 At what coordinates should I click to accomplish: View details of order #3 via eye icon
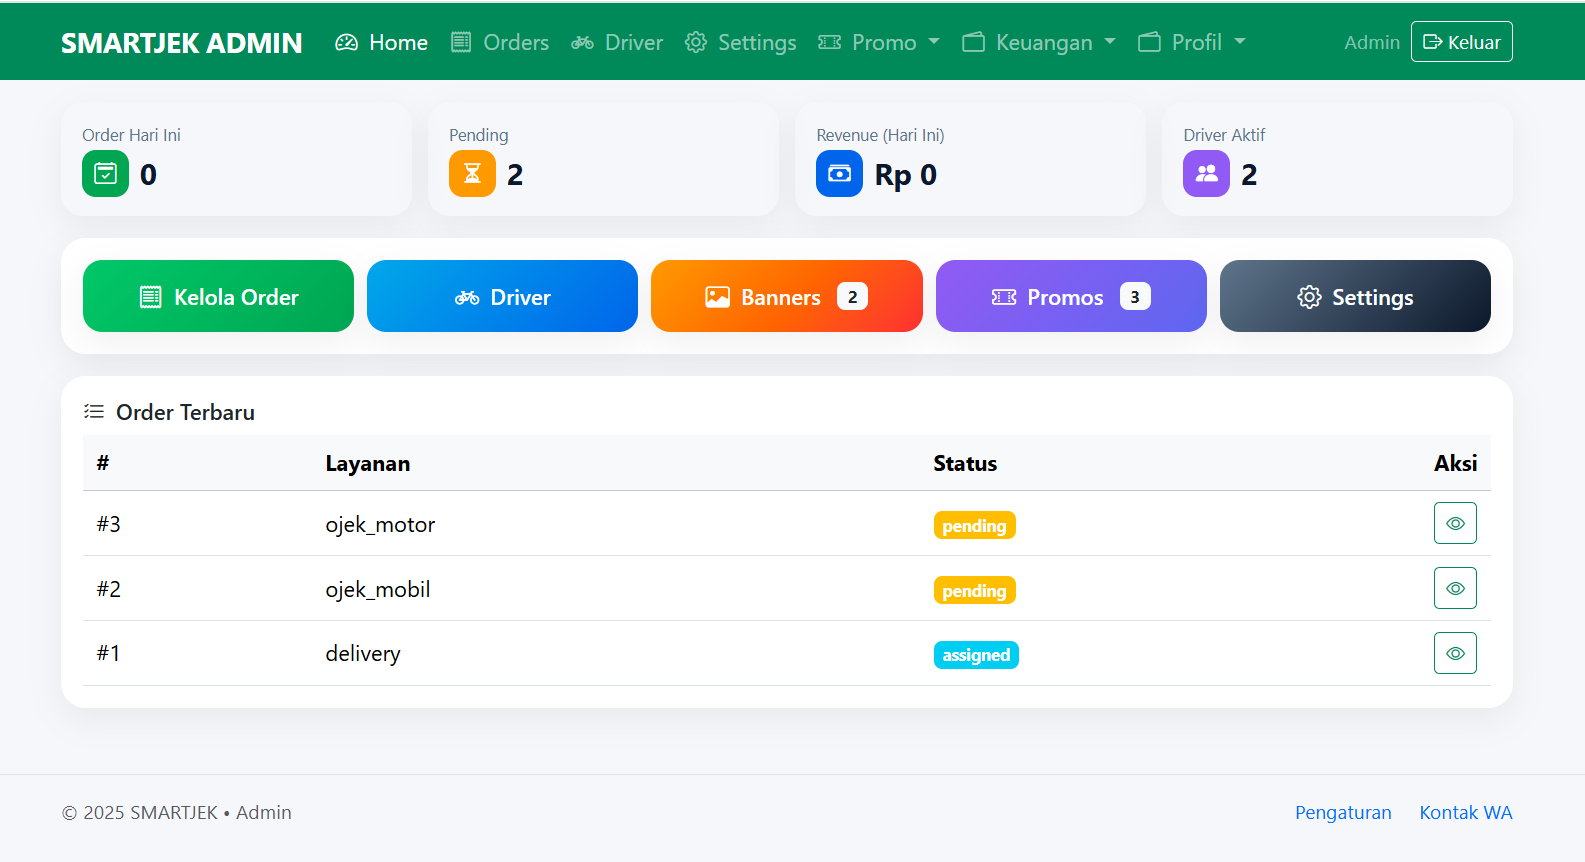click(1455, 524)
